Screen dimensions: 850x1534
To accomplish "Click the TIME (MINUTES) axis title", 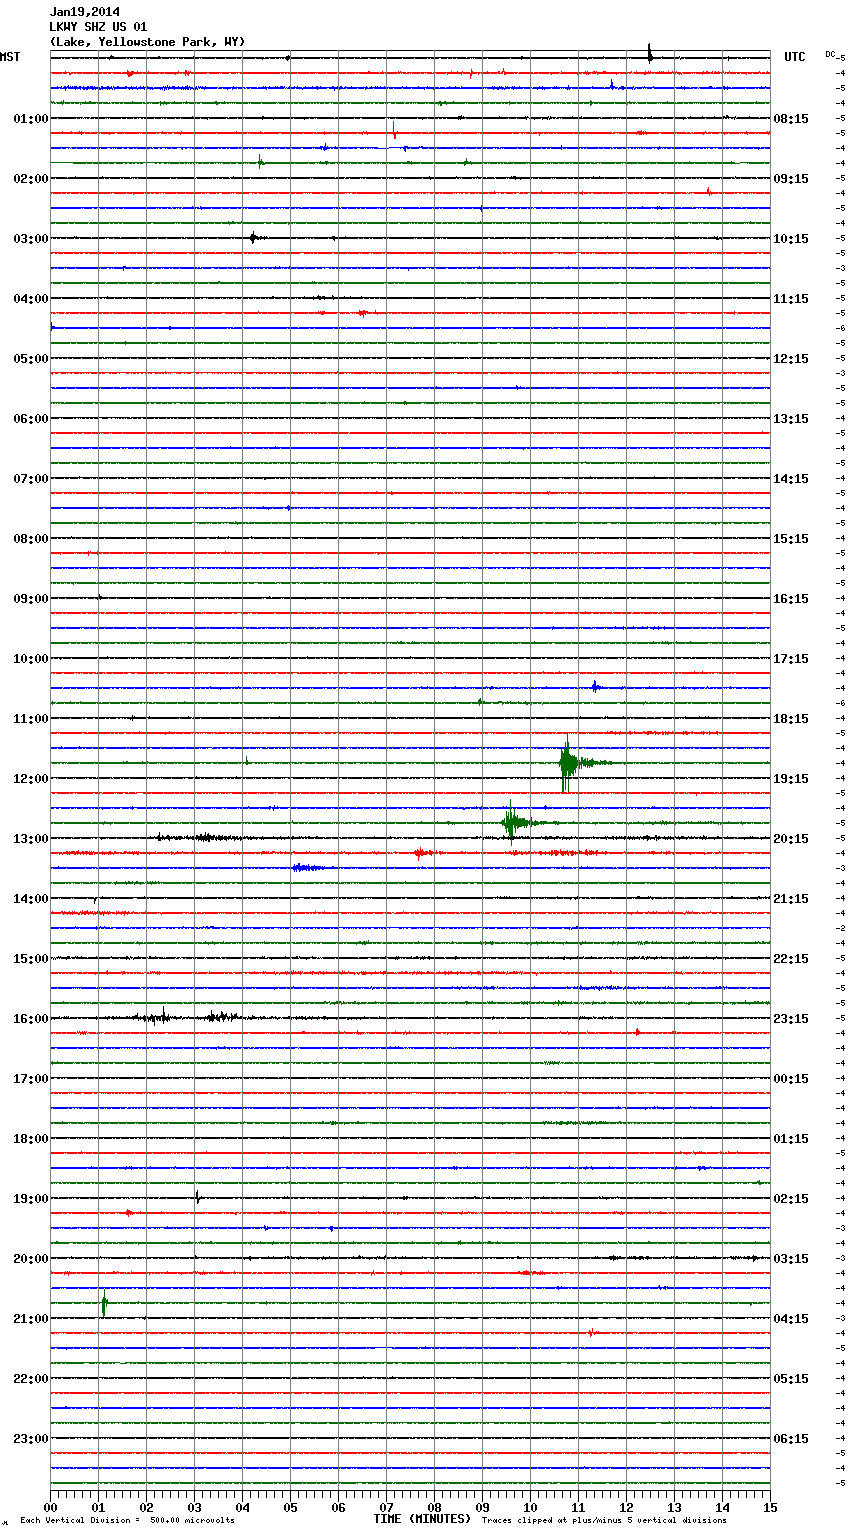I will [x=422, y=1519].
